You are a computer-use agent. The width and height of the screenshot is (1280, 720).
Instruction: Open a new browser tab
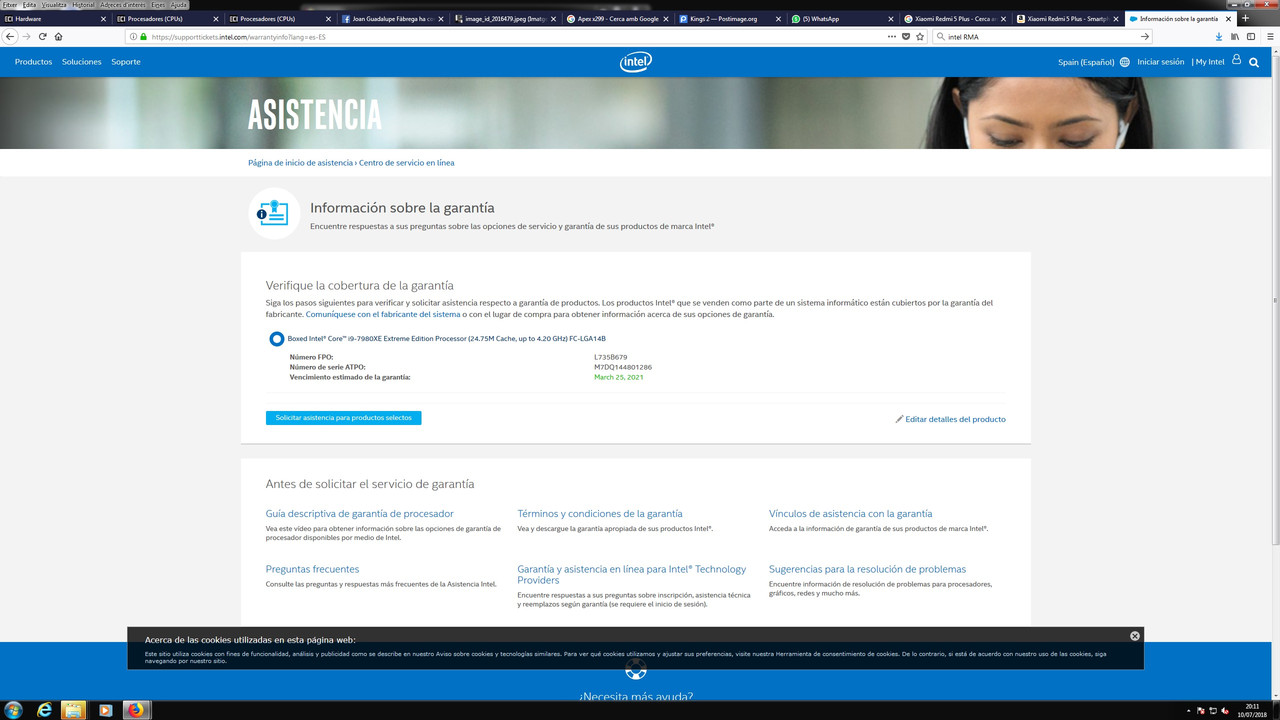click(x=1244, y=18)
